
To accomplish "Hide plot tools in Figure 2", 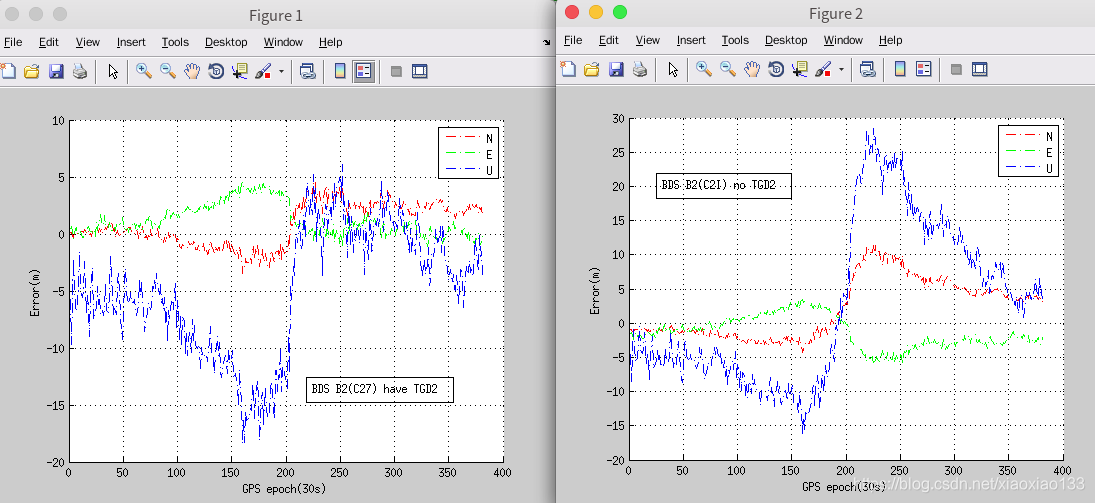I will 956,68.
